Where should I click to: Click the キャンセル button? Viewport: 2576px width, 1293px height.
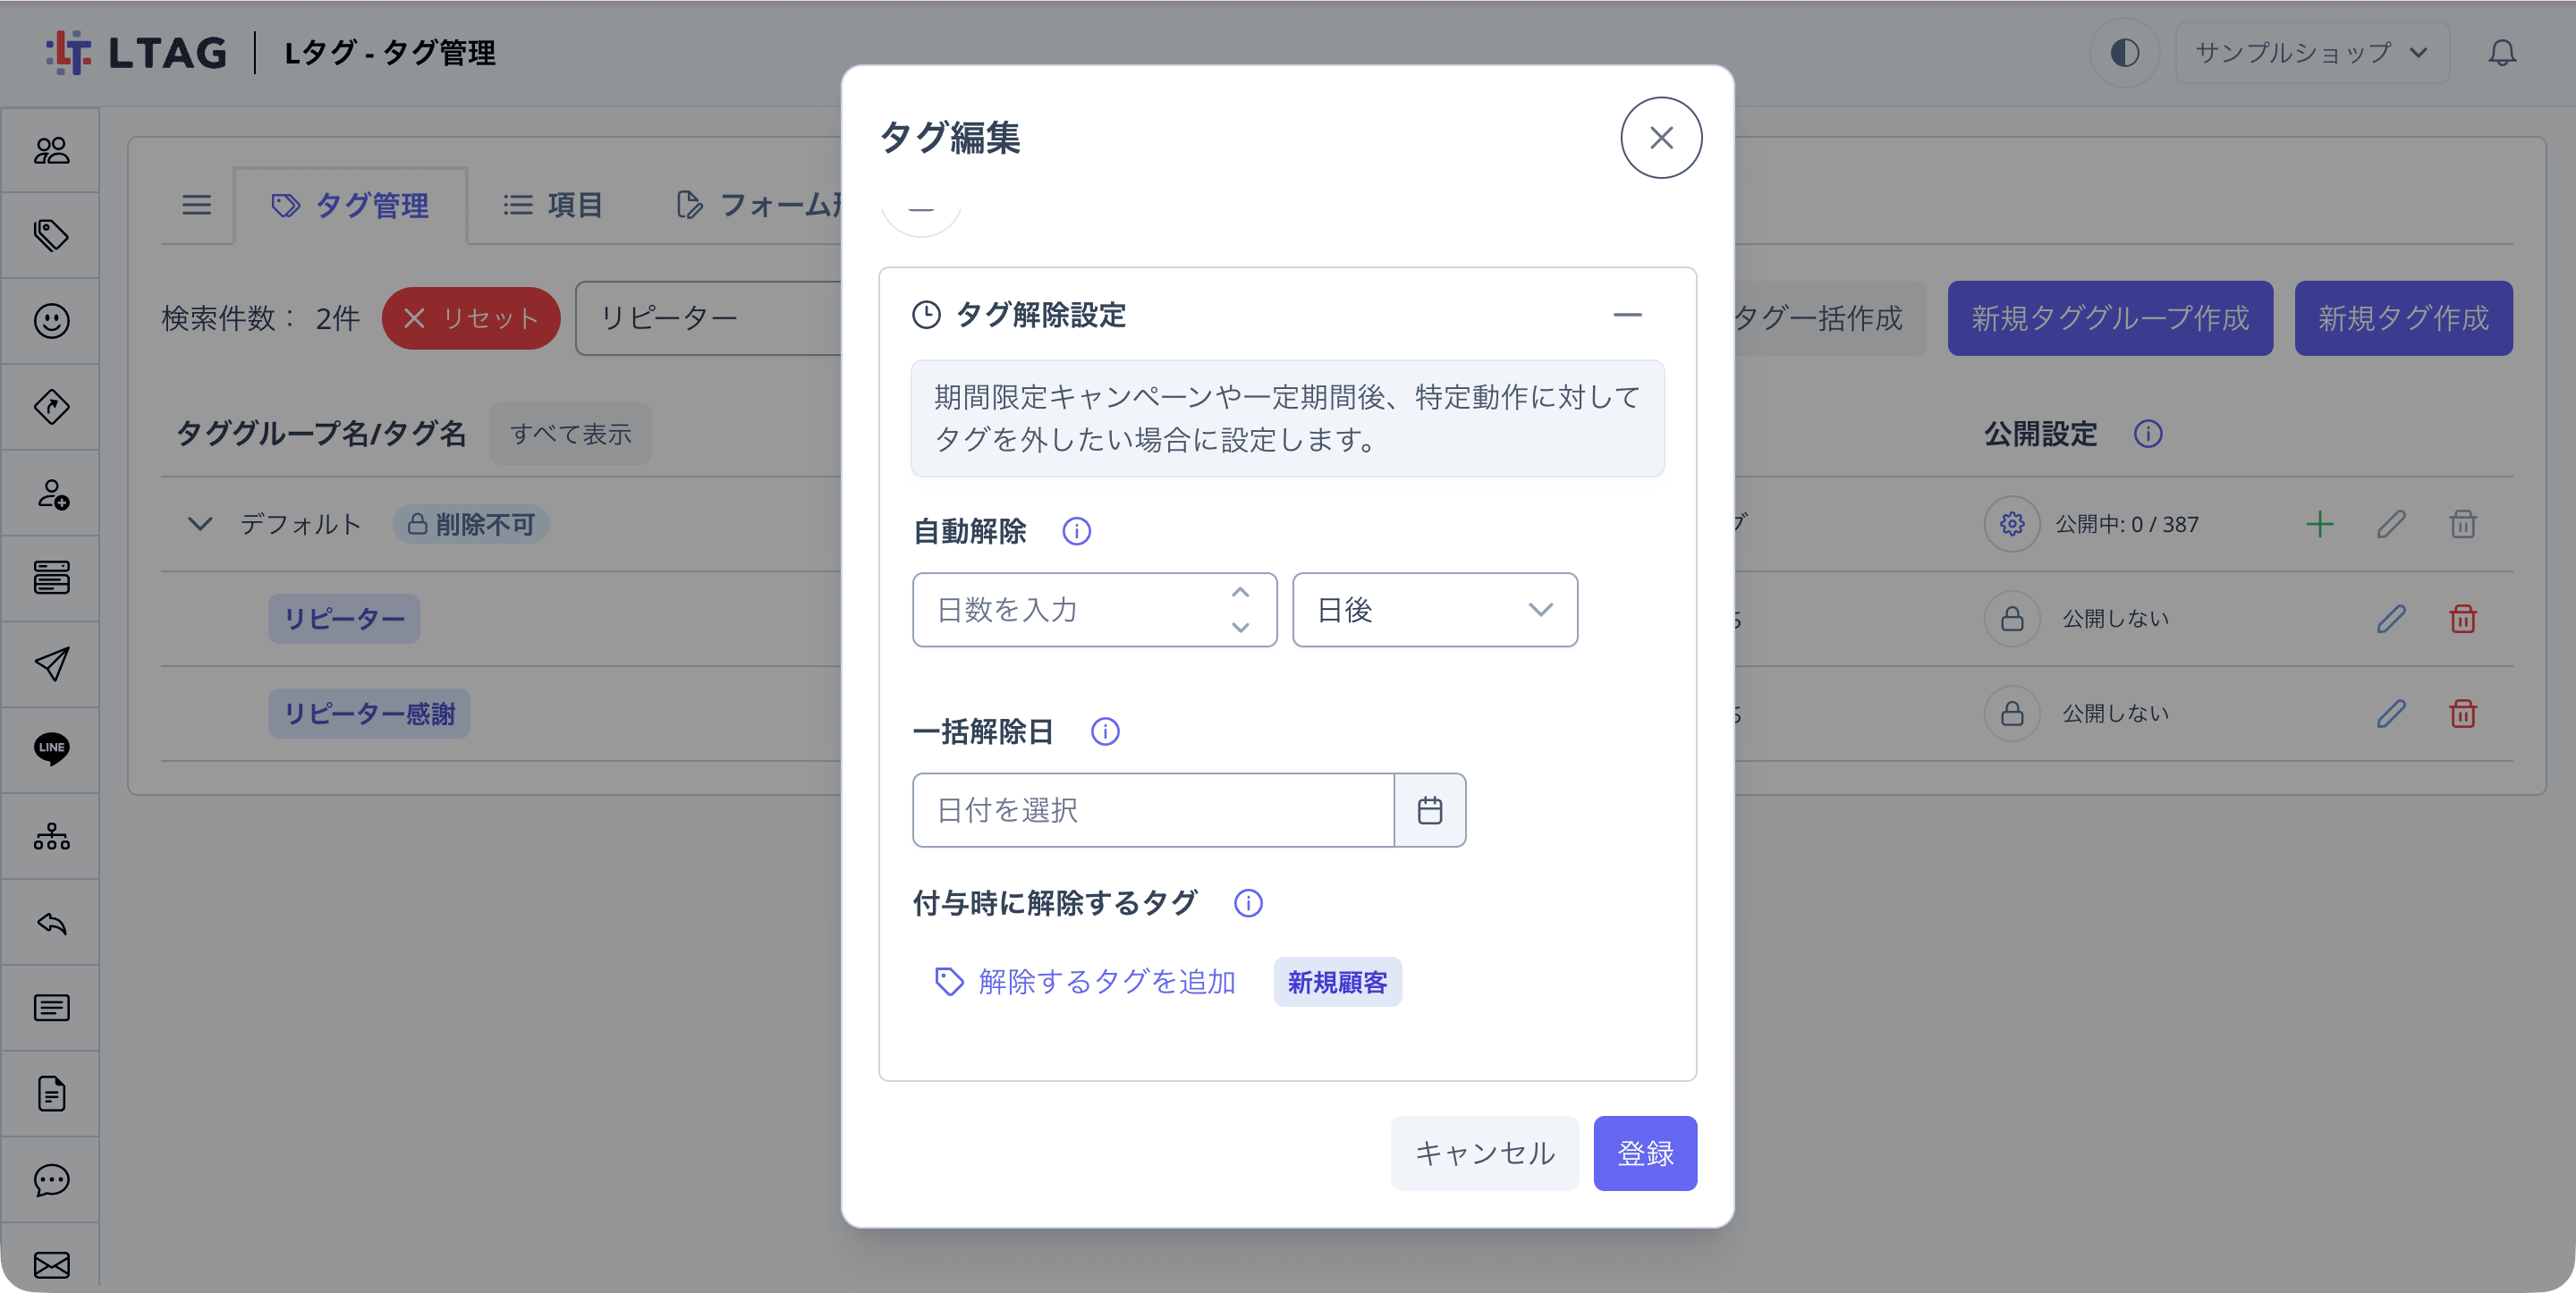point(1485,1153)
